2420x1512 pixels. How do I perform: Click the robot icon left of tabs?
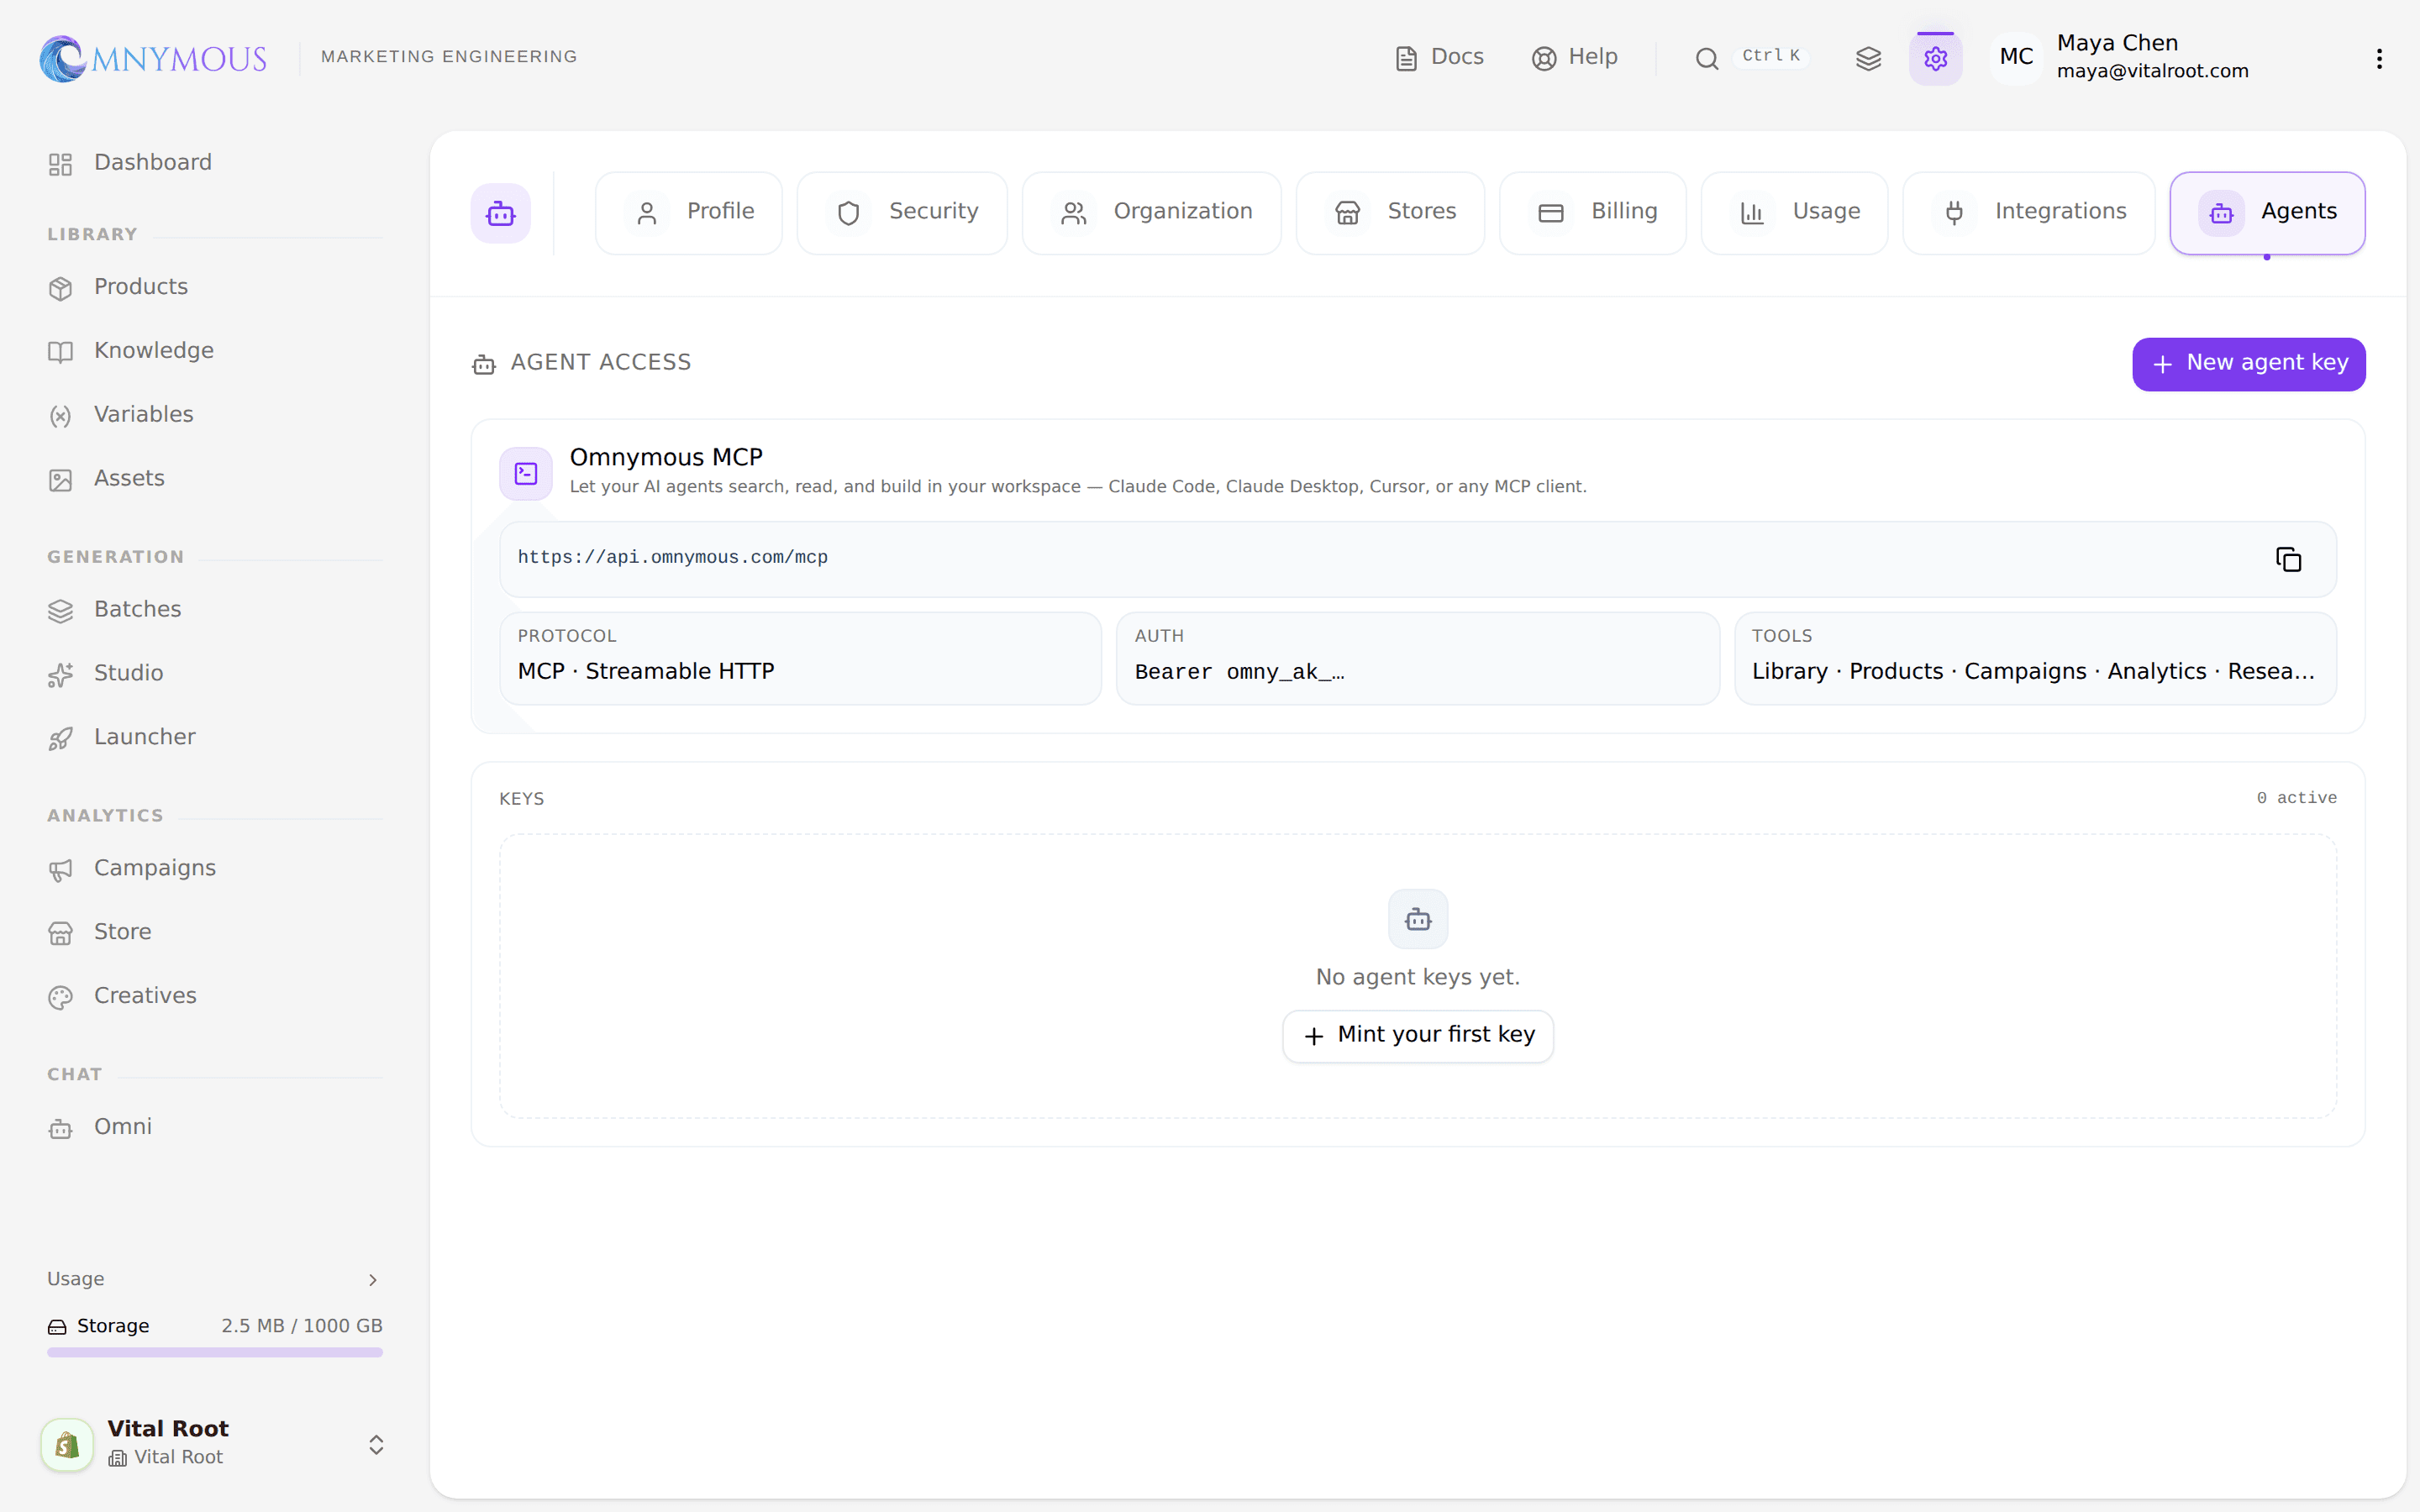(501, 213)
